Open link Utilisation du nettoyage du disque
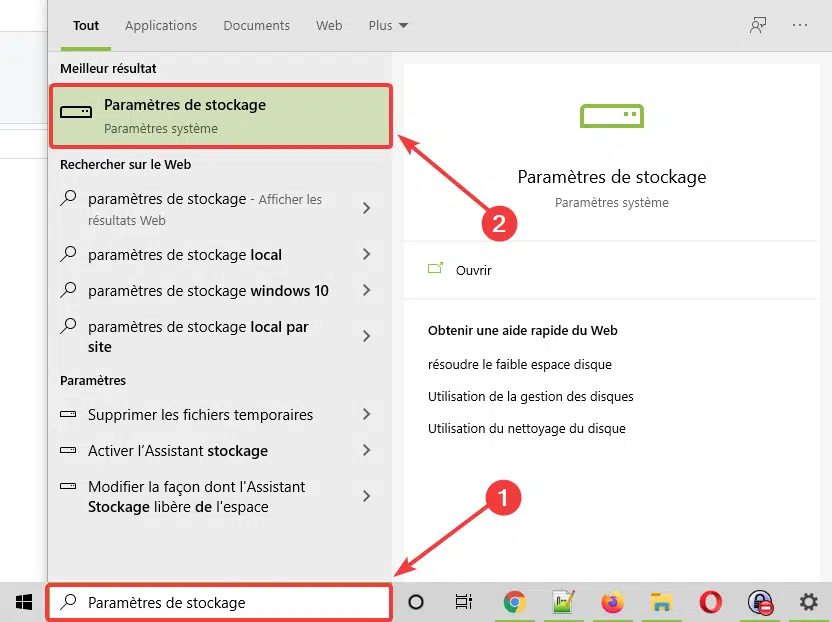 [x=526, y=428]
